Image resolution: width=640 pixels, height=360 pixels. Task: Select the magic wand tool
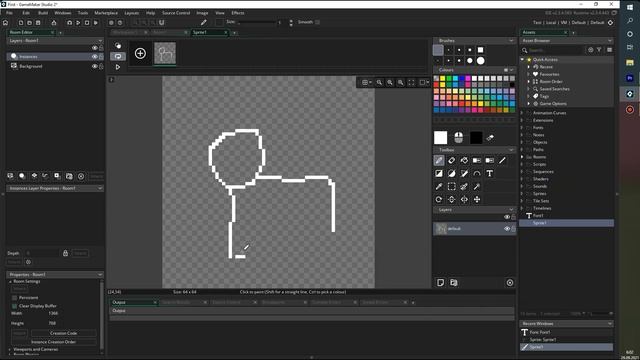[477, 187]
